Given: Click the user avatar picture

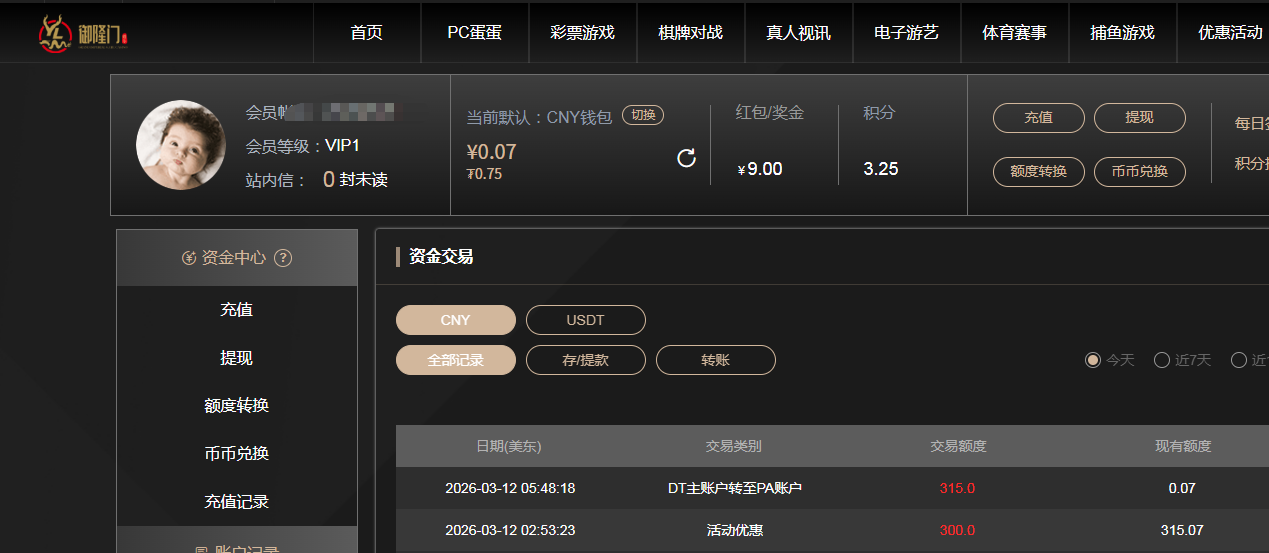Looking at the screenshot, I should (181, 145).
